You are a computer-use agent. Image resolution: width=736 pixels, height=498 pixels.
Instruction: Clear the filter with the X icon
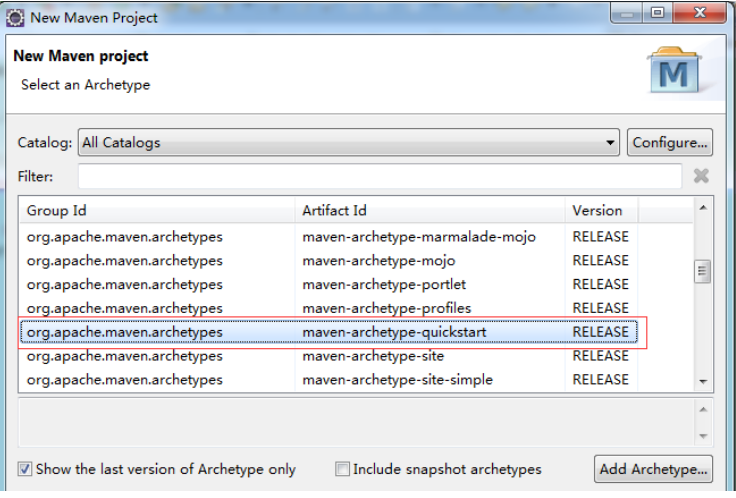click(701, 176)
